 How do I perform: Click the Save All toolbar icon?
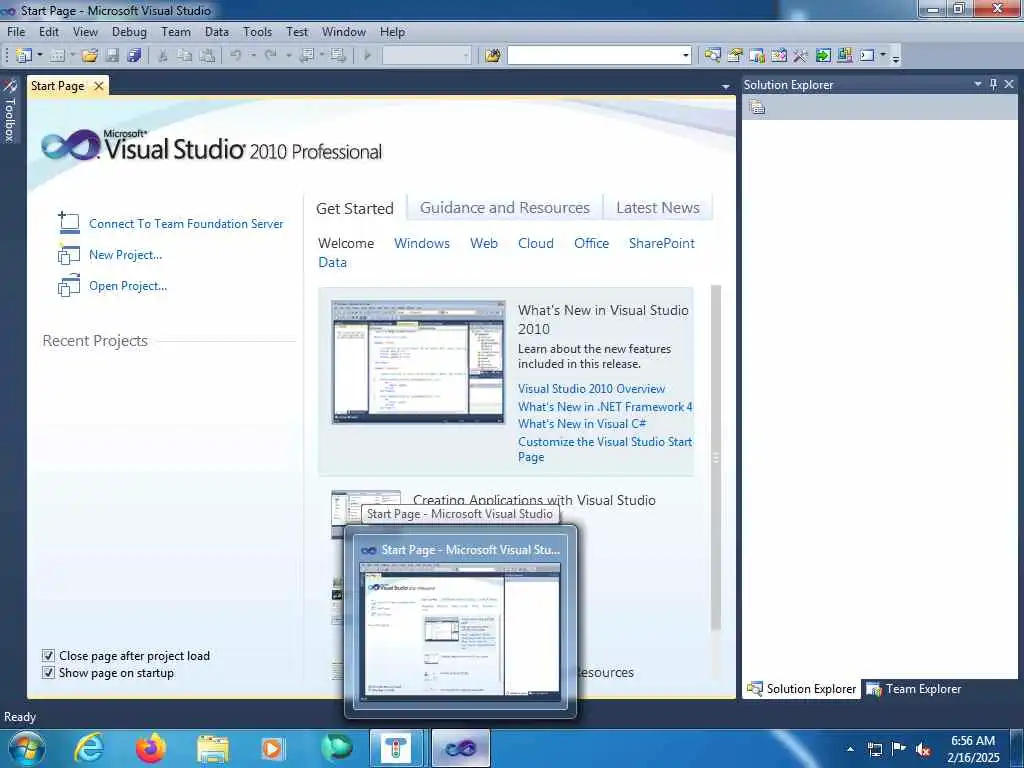134,56
